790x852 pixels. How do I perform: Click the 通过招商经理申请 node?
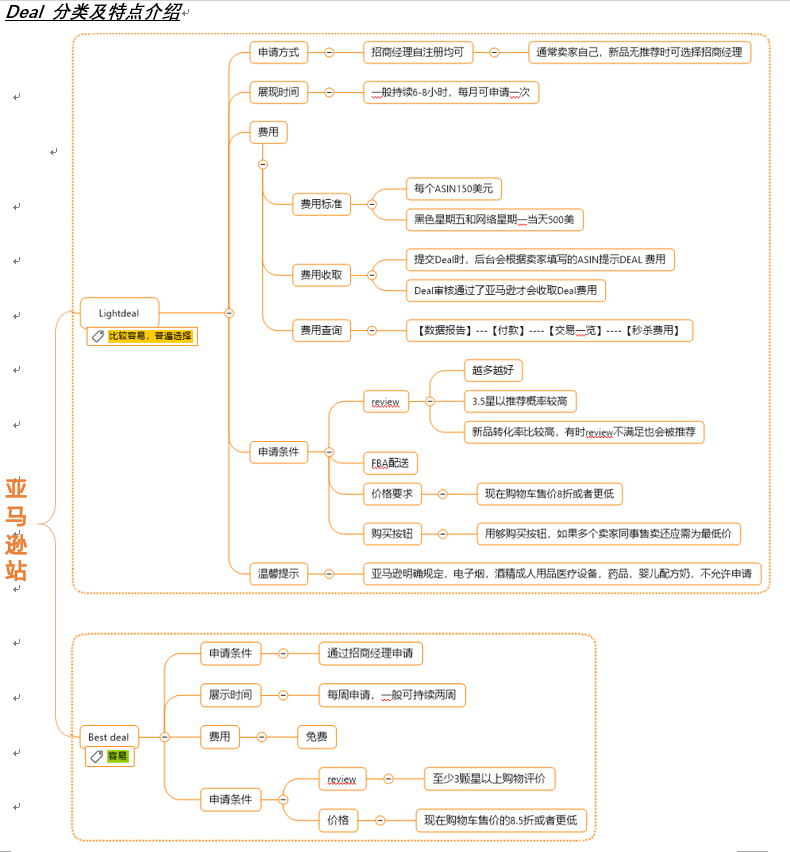(x=371, y=654)
